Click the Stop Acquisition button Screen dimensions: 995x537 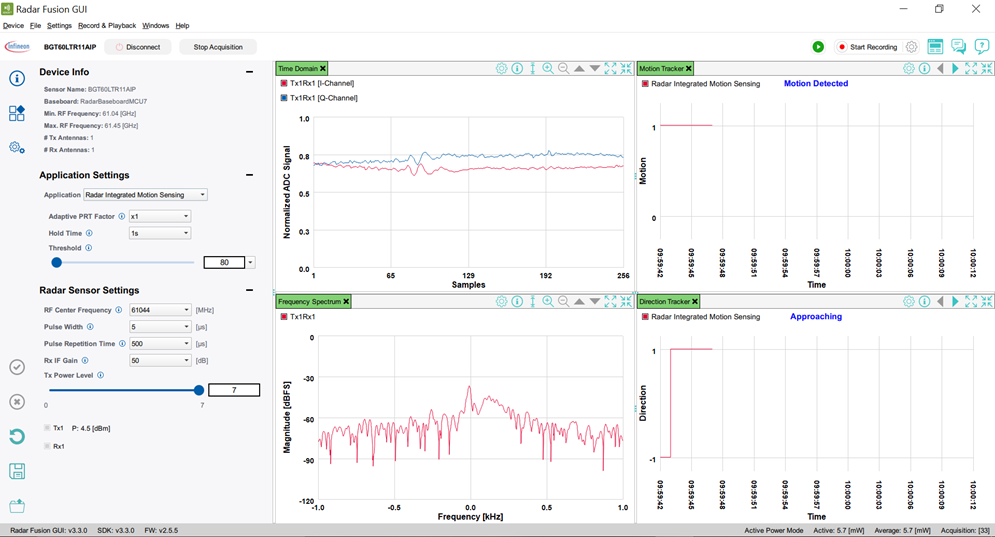pyautogui.click(x=218, y=47)
